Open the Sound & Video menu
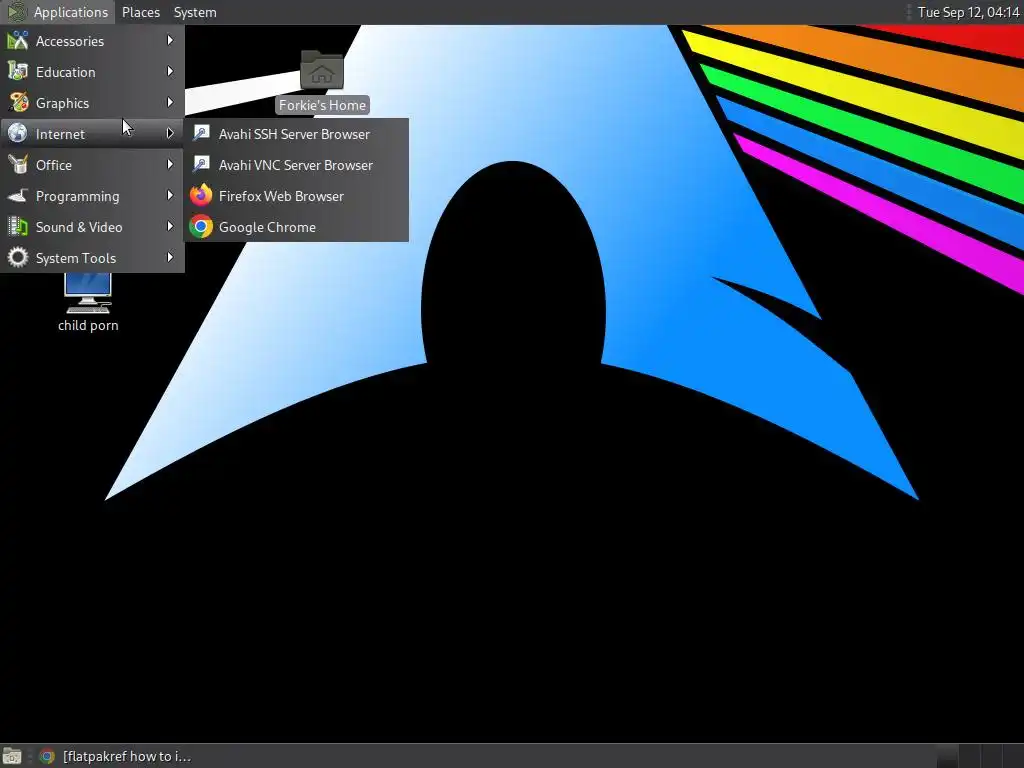 92,227
